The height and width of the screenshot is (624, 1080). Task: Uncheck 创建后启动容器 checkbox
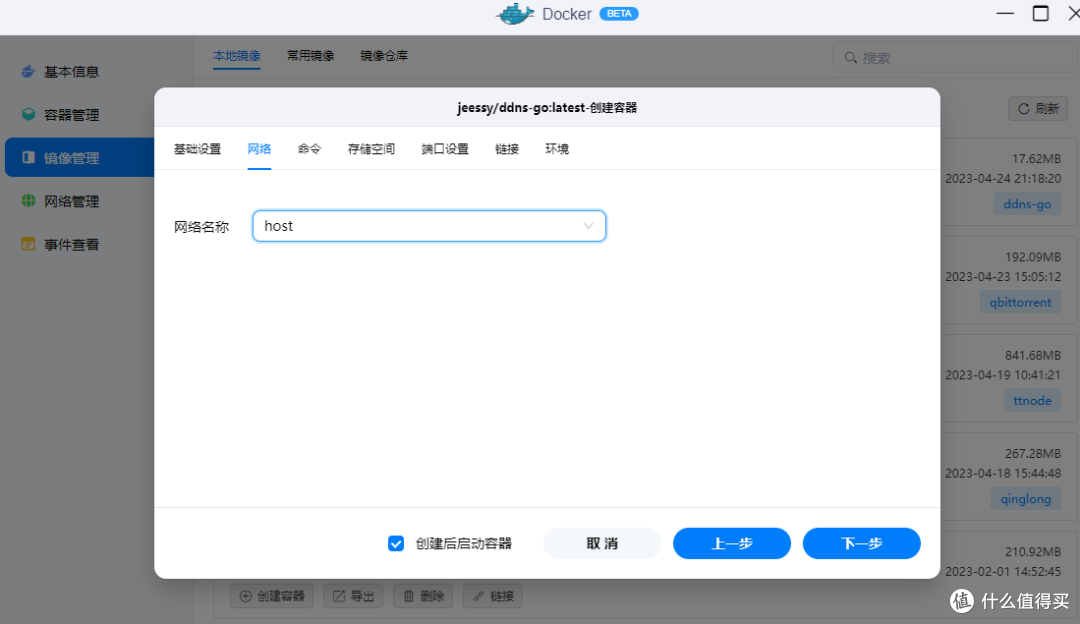(396, 543)
